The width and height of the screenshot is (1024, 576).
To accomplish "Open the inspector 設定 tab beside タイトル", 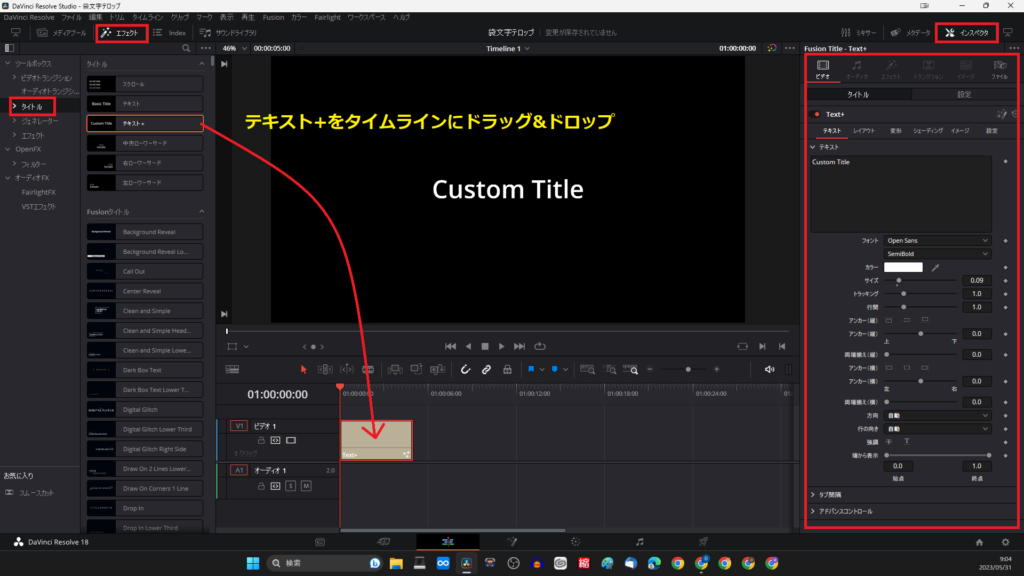I will tap(964, 95).
